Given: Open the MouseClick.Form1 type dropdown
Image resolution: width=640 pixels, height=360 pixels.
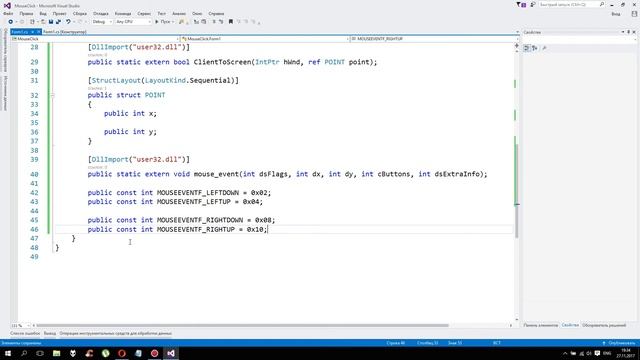Looking at the screenshot, I should coord(265,39).
